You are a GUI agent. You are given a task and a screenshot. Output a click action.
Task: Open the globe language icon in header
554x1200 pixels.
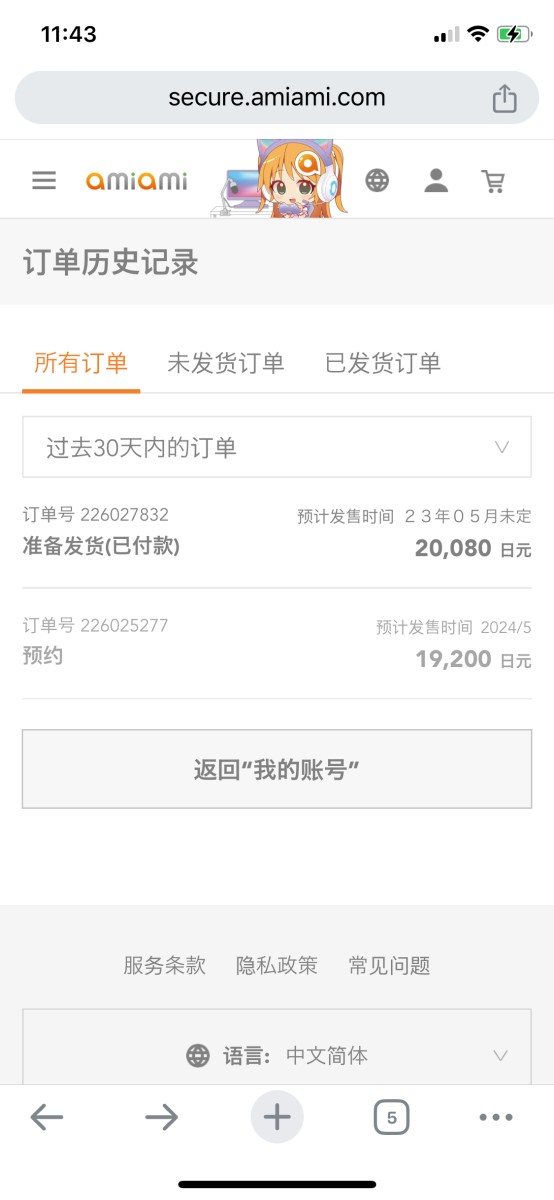377,180
